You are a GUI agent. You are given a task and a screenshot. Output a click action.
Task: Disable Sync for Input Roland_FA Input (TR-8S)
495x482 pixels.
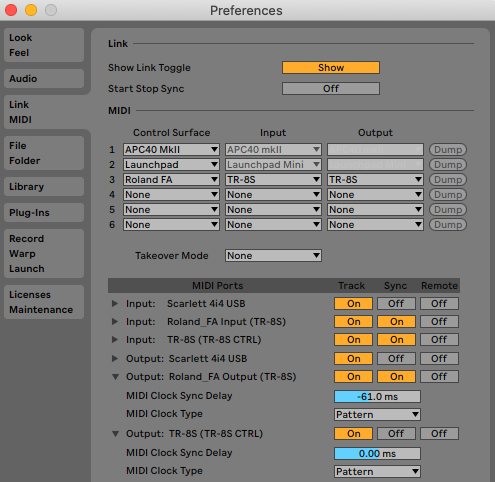(x=396, y=322)
